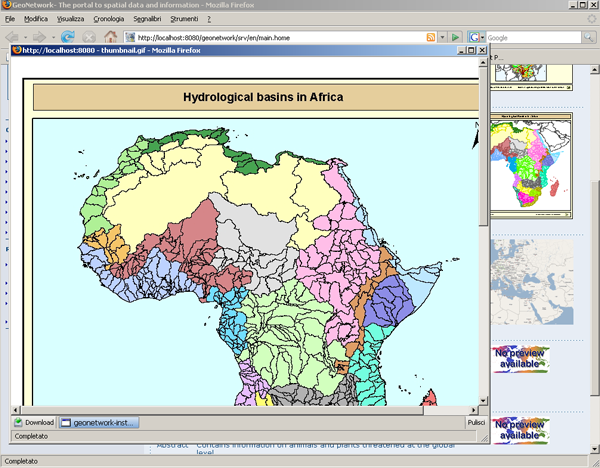The height and width of the screenshot is (468, 600).
Task: Open the File menu
Action: click(10, 19)
